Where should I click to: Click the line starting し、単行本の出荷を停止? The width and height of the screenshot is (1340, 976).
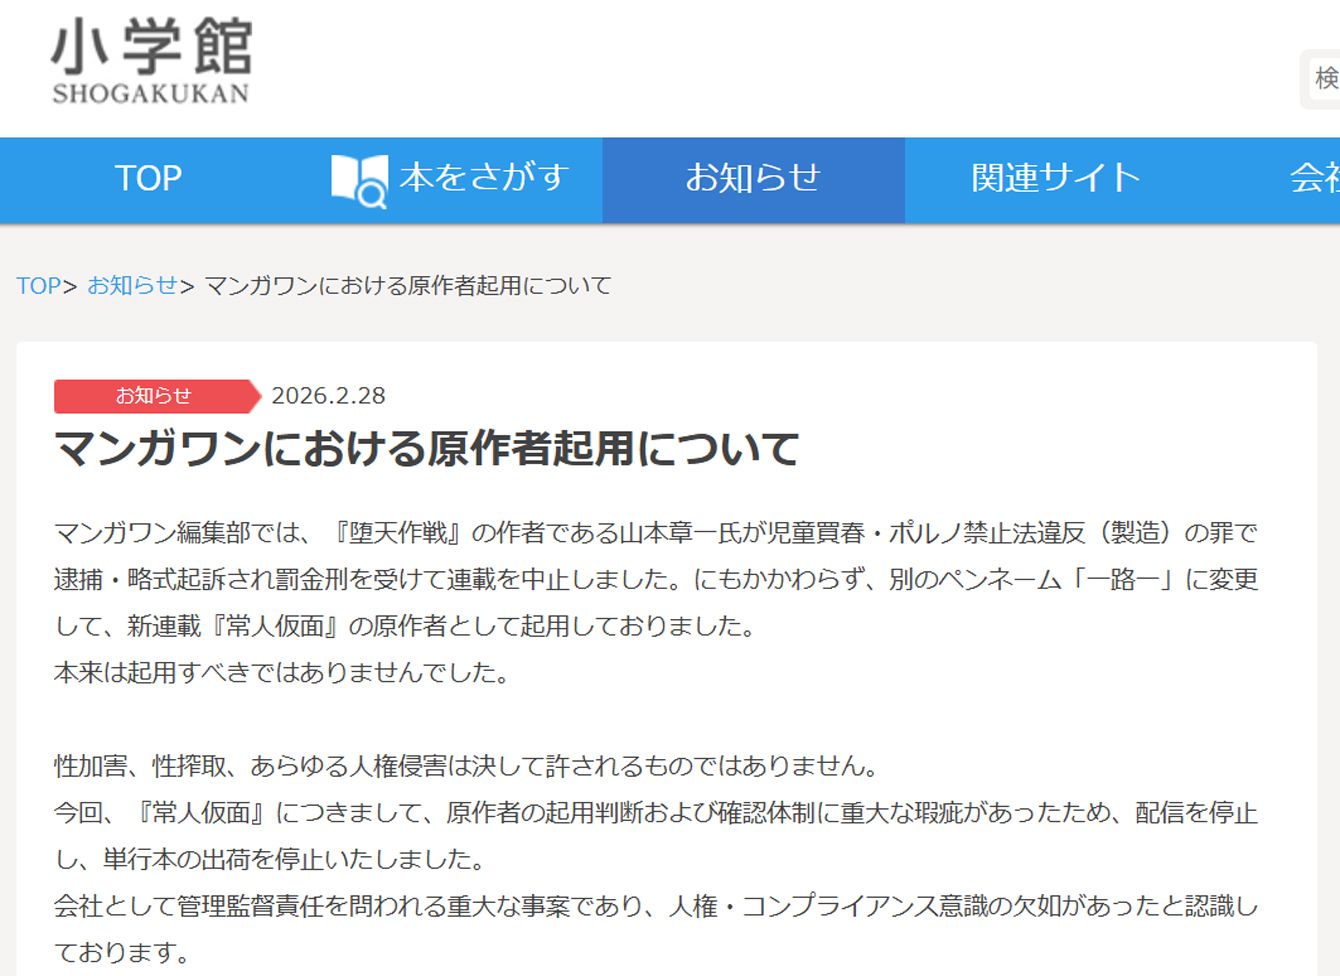[x=271, y=859]
